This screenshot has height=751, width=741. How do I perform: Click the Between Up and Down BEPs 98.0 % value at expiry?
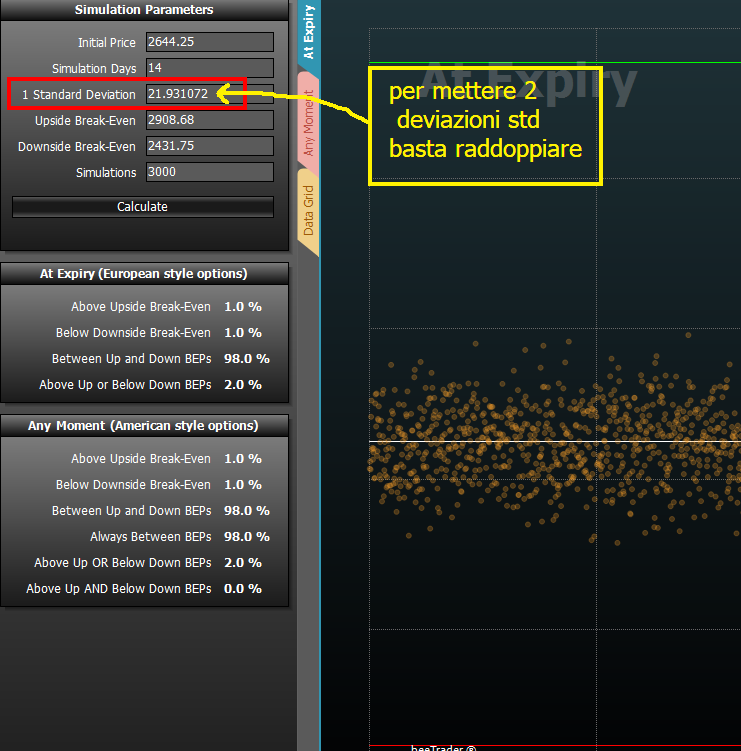(247, 359)
